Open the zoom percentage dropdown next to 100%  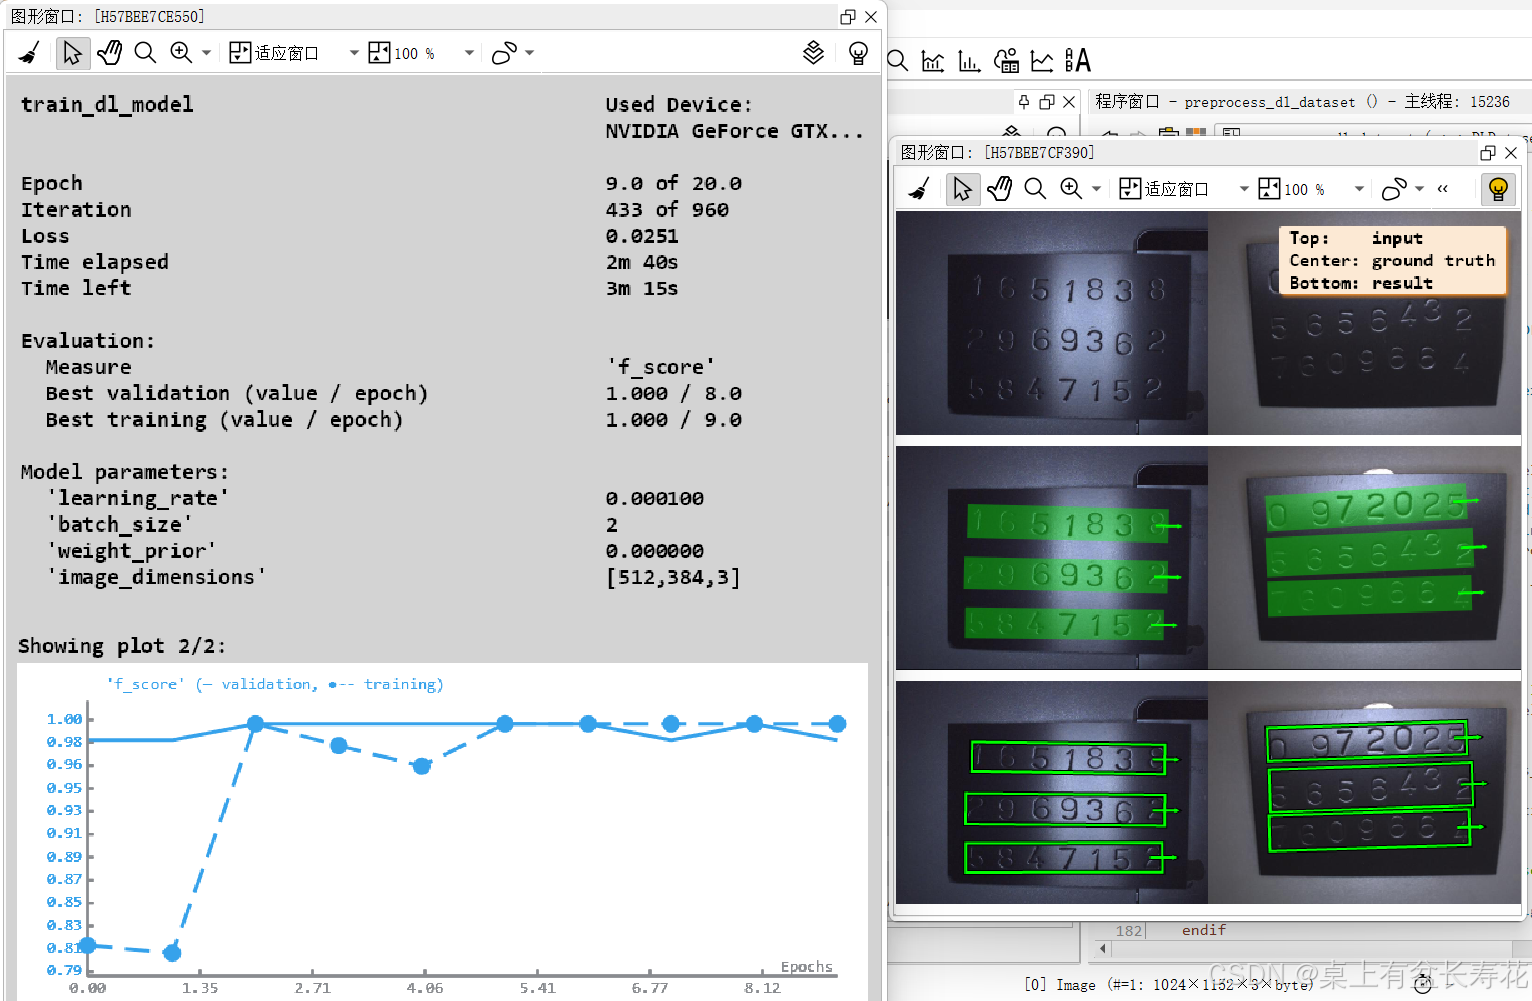tap(467, 52)
